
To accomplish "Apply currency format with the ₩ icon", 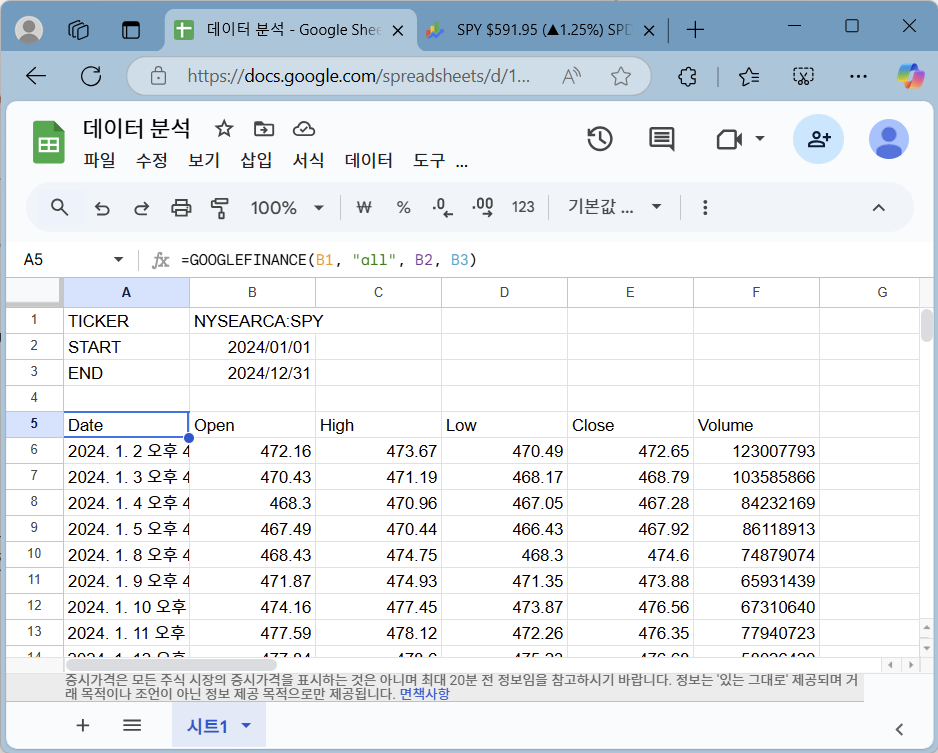I will pyautogui.click(x=364, y=207).
